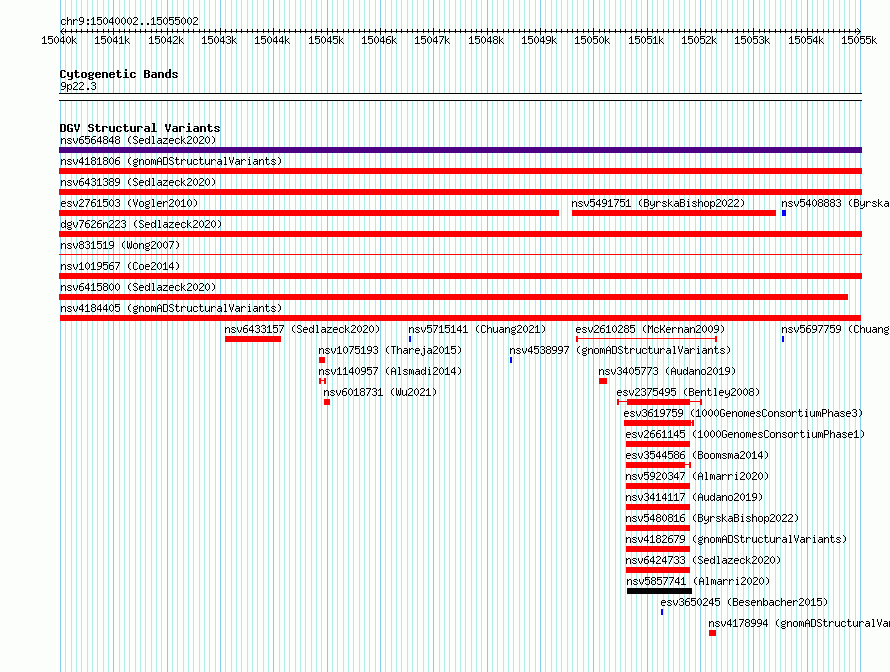Select the red nsv5491751 variant bar

point(674,213)
